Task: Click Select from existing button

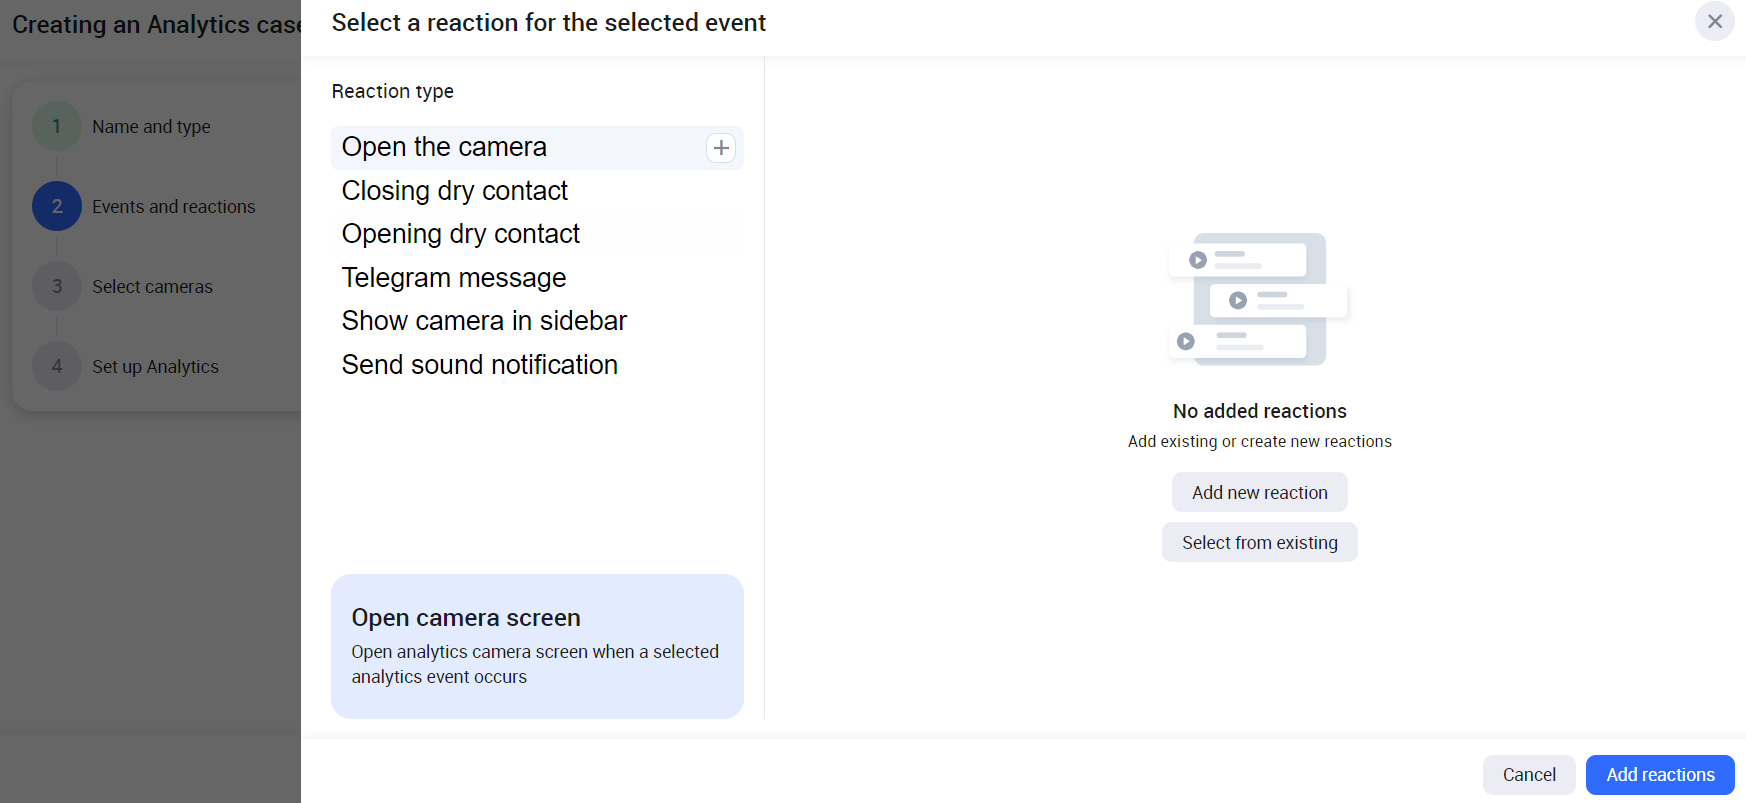Action: (x=1259, y=543)
